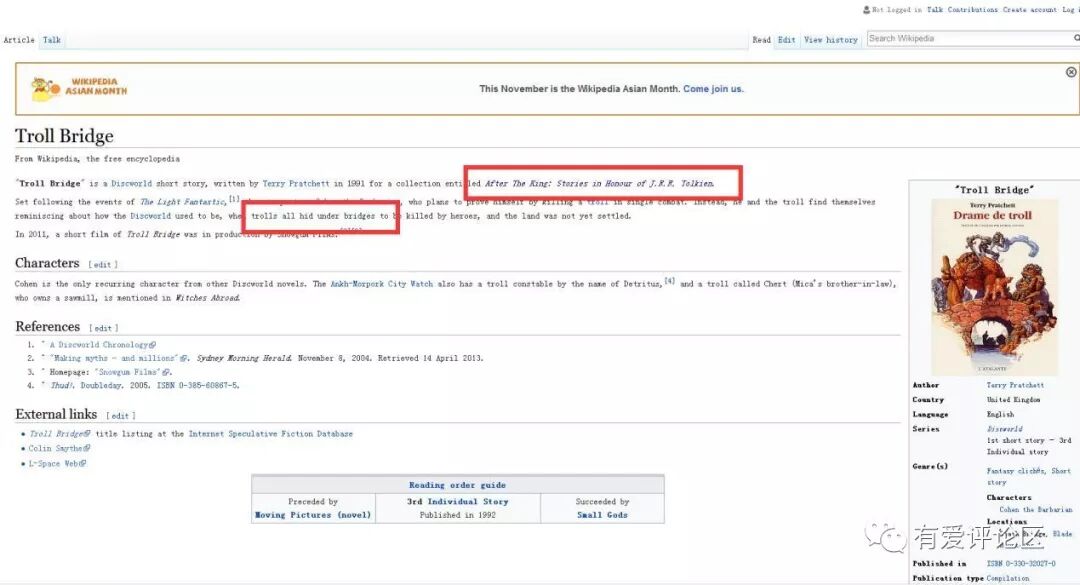Open the View history tab
This screenshot has width=1080, height=585.
pos(831,40)
